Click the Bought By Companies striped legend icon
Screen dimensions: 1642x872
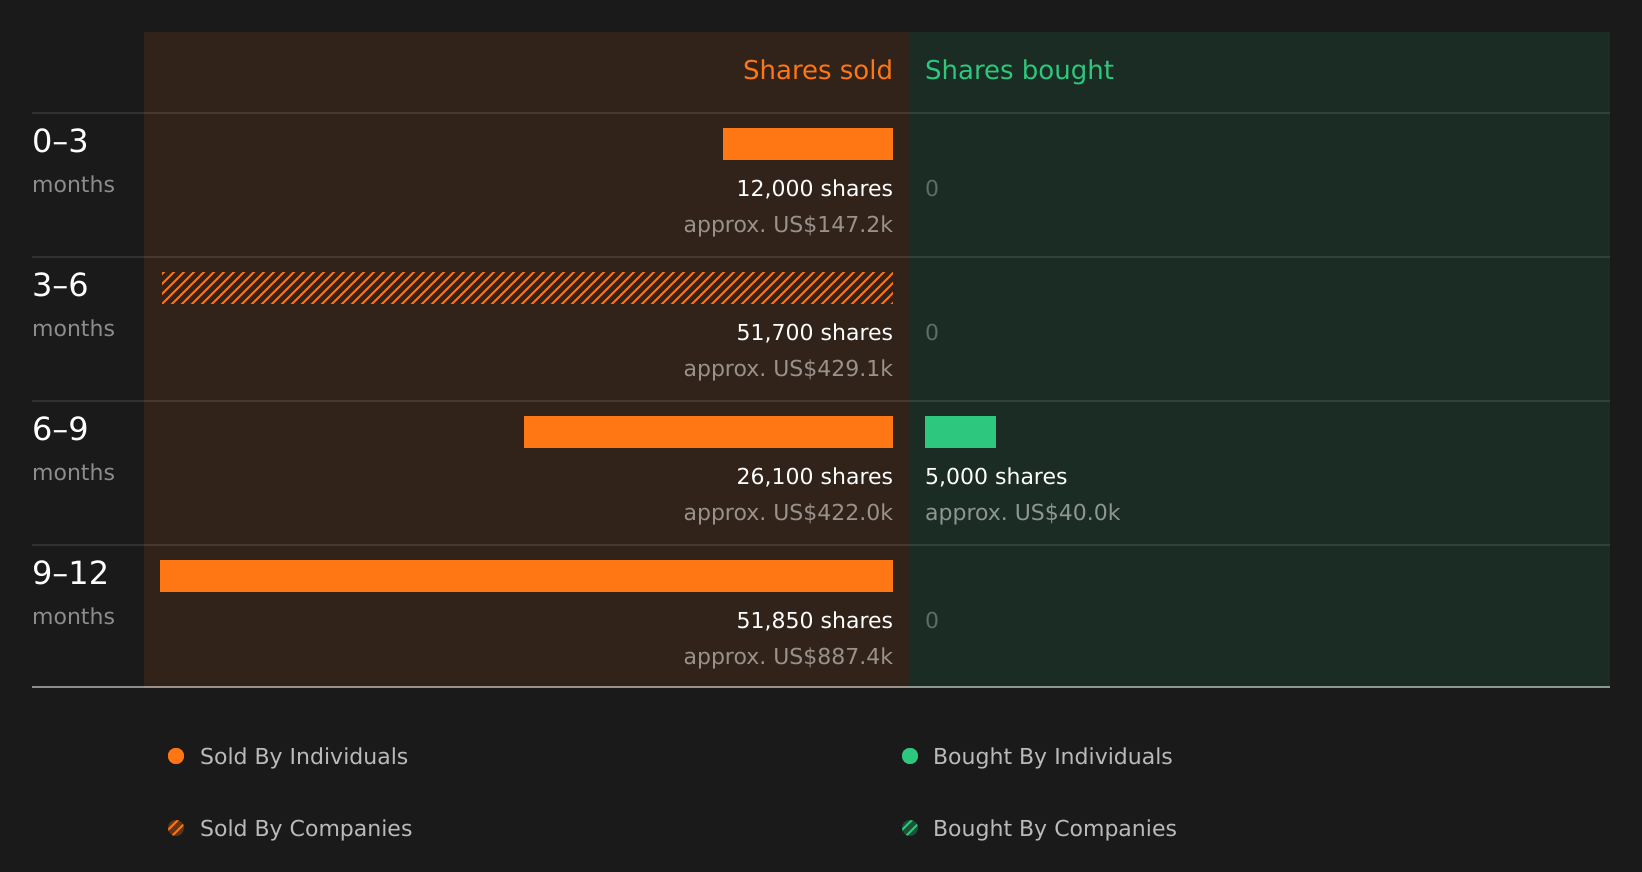click(x=910, y=828)
